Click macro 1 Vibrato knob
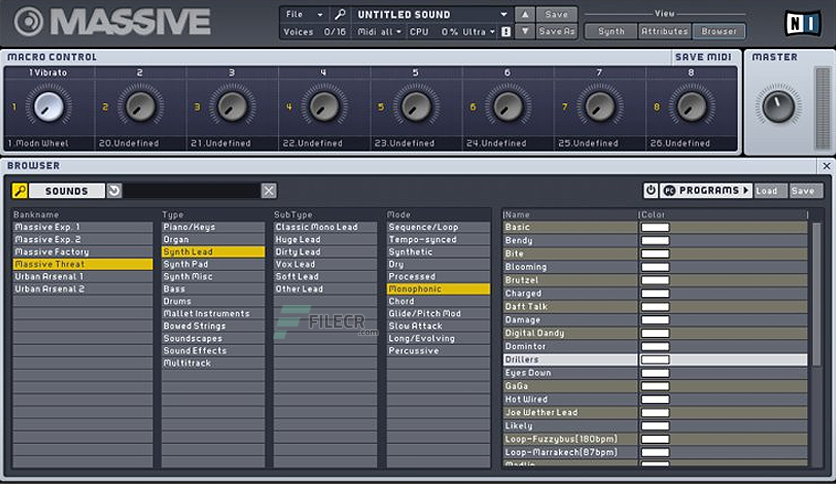Screen dimensions: 836x484 49,107
